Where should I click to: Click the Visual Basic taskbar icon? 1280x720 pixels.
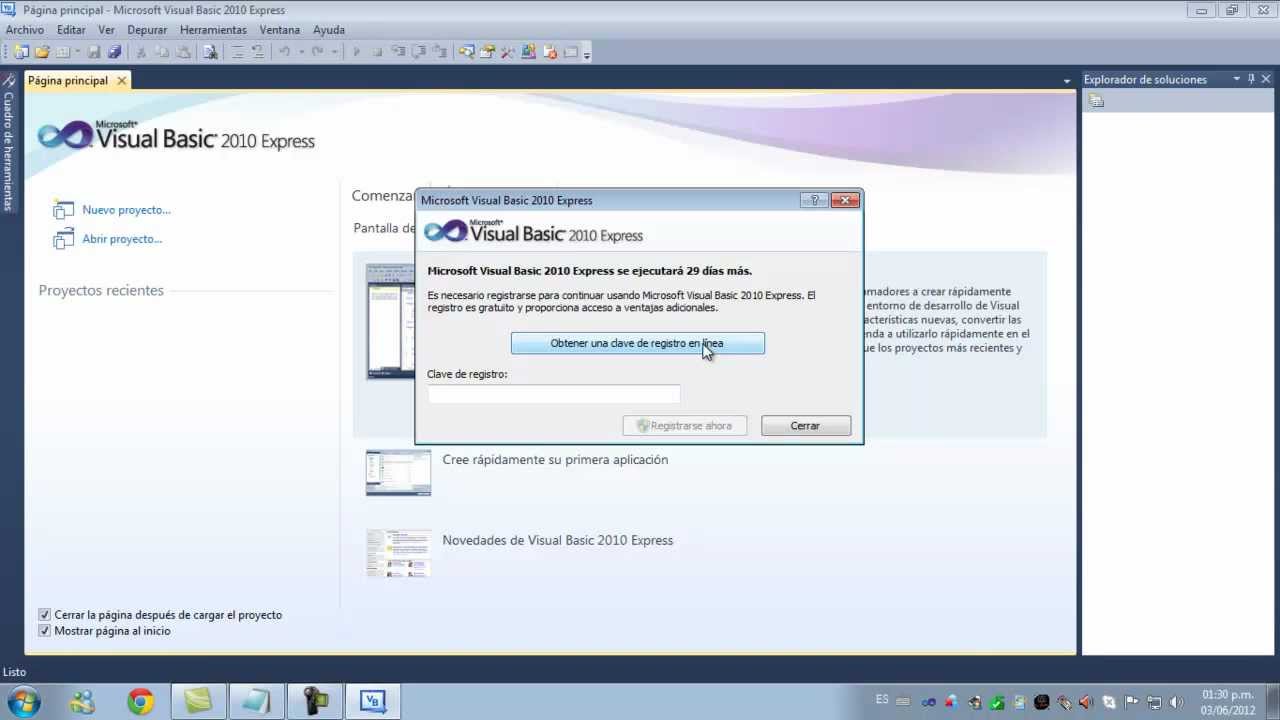coord(372,702)
